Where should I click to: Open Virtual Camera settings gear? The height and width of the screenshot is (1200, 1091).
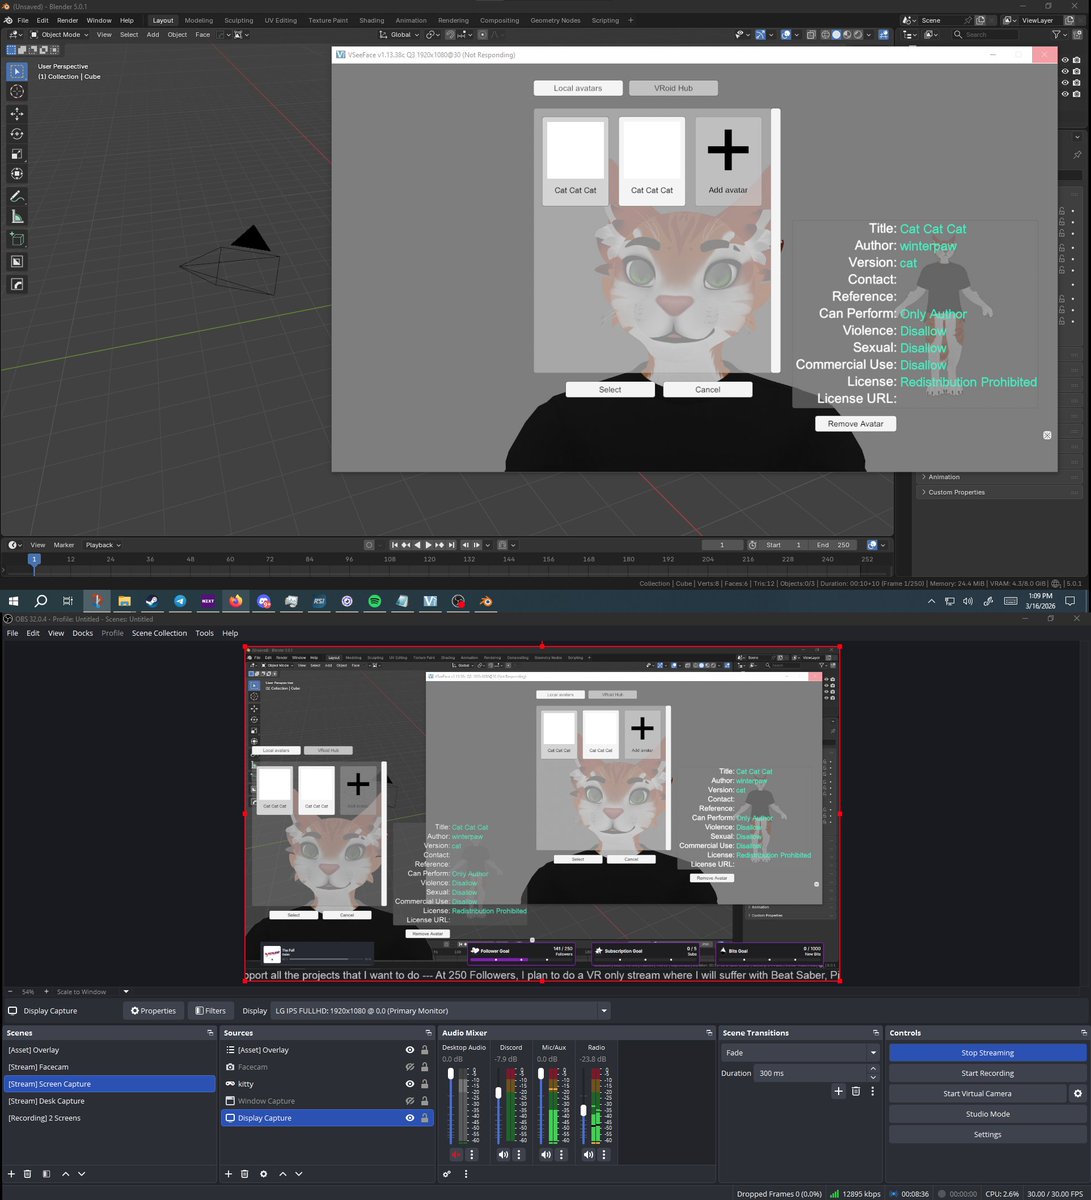tap(1077, 1093)
